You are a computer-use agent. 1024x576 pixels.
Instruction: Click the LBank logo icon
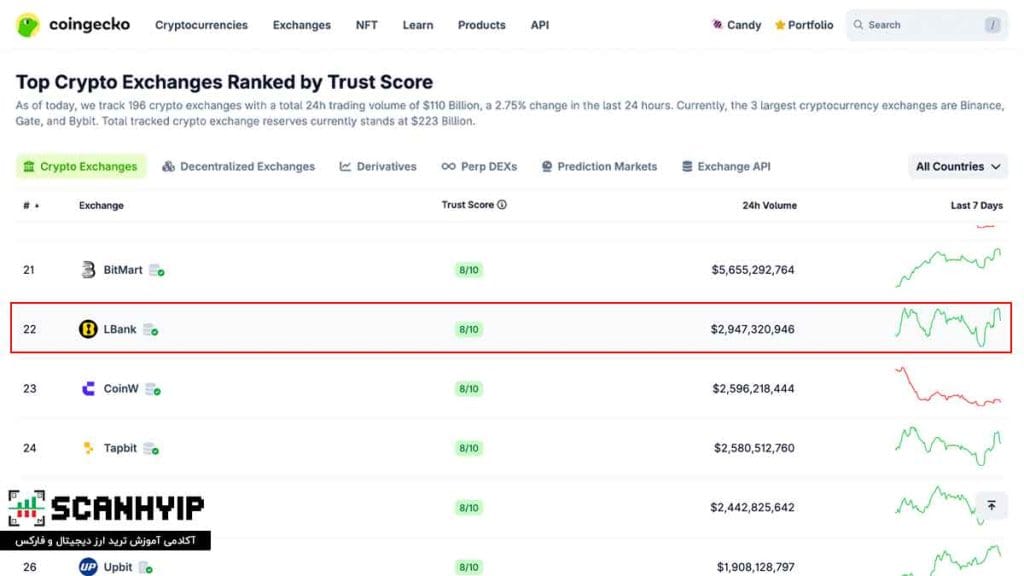(x=88, y=329)
